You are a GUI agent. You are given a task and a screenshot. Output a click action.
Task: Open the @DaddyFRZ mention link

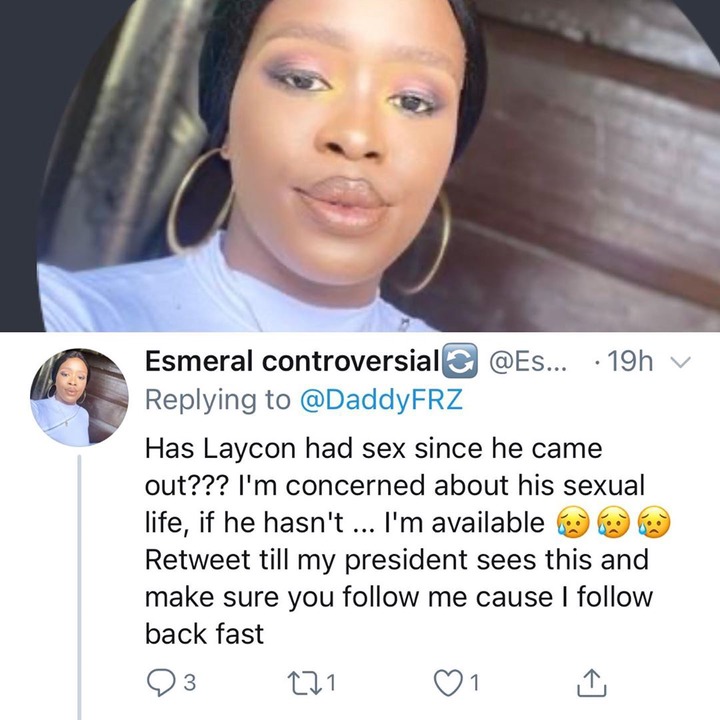pyautogui.click(x=381, y=399)
